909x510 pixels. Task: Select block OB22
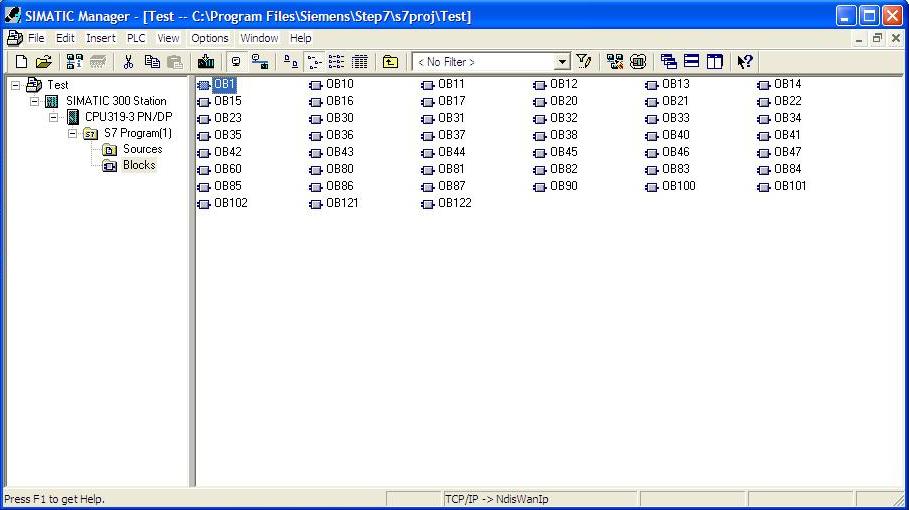(788, 101)
